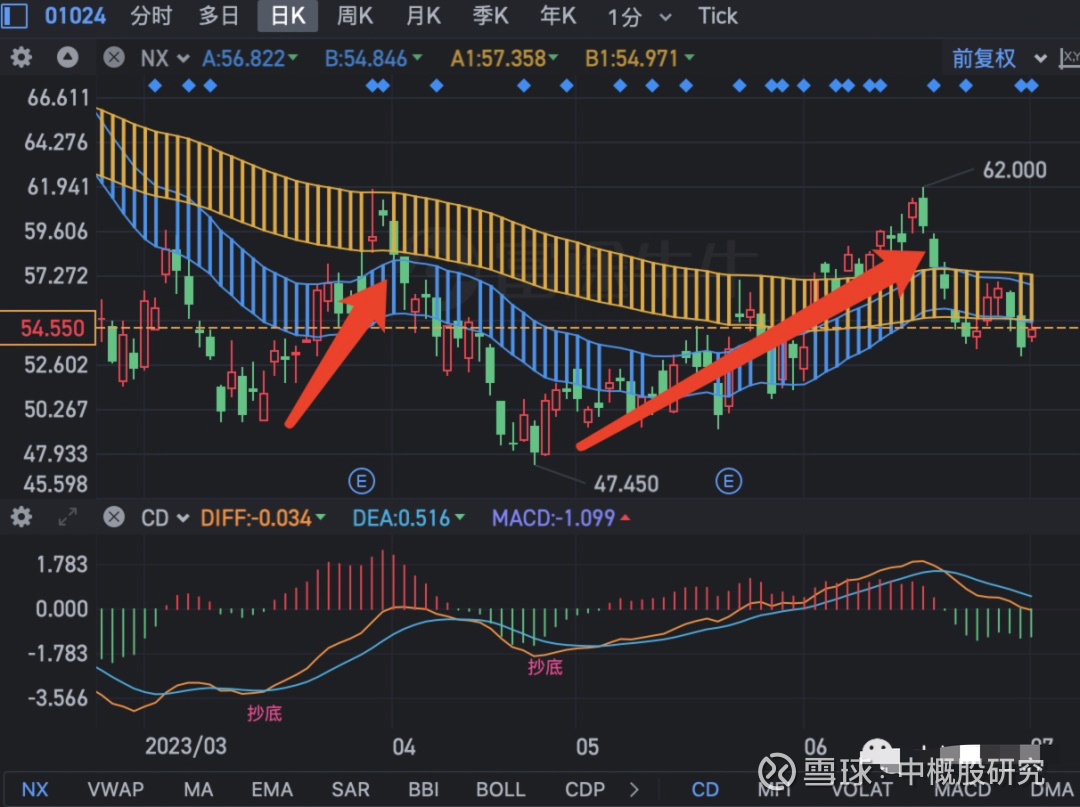
Task: Select BOLL indicator in the bottom bar
Action: click(500, 789)
